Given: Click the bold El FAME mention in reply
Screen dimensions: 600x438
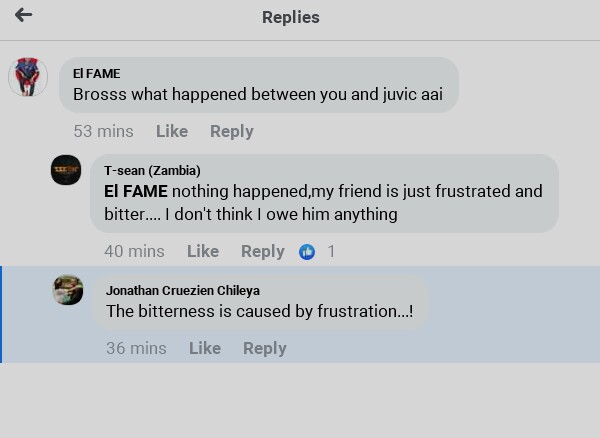Looking at the screenshot, I should click(135, 191).
